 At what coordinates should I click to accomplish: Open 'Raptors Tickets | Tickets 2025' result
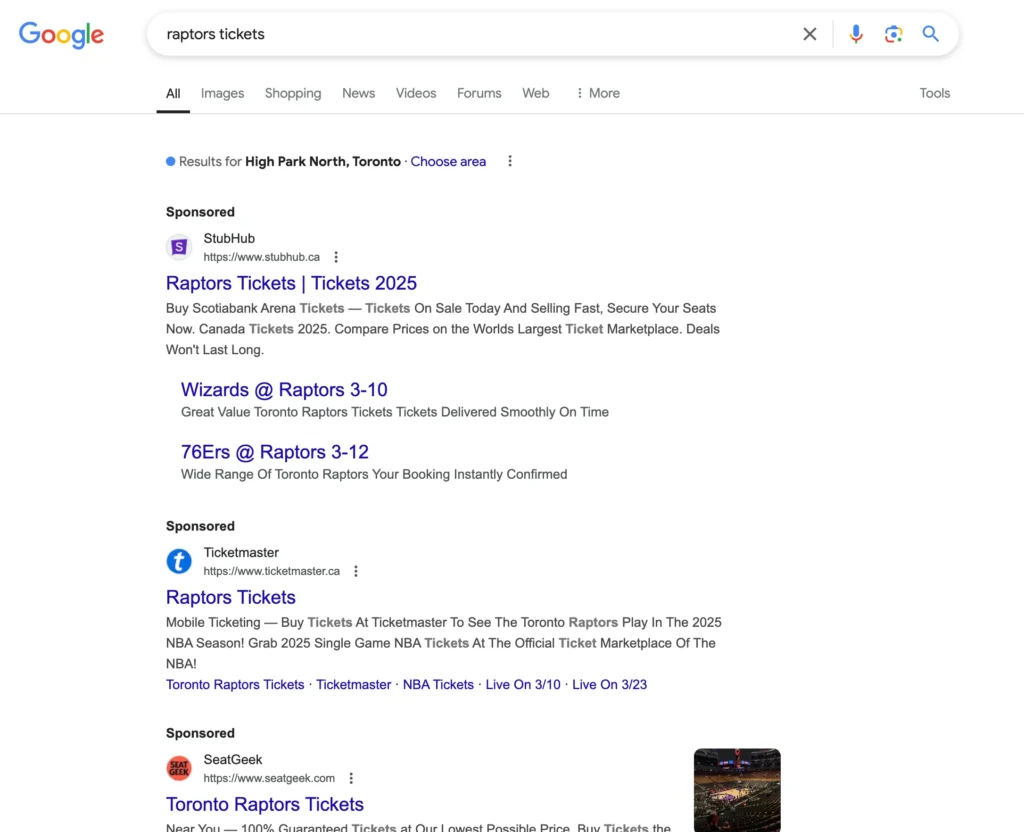(x=291, y=283)
